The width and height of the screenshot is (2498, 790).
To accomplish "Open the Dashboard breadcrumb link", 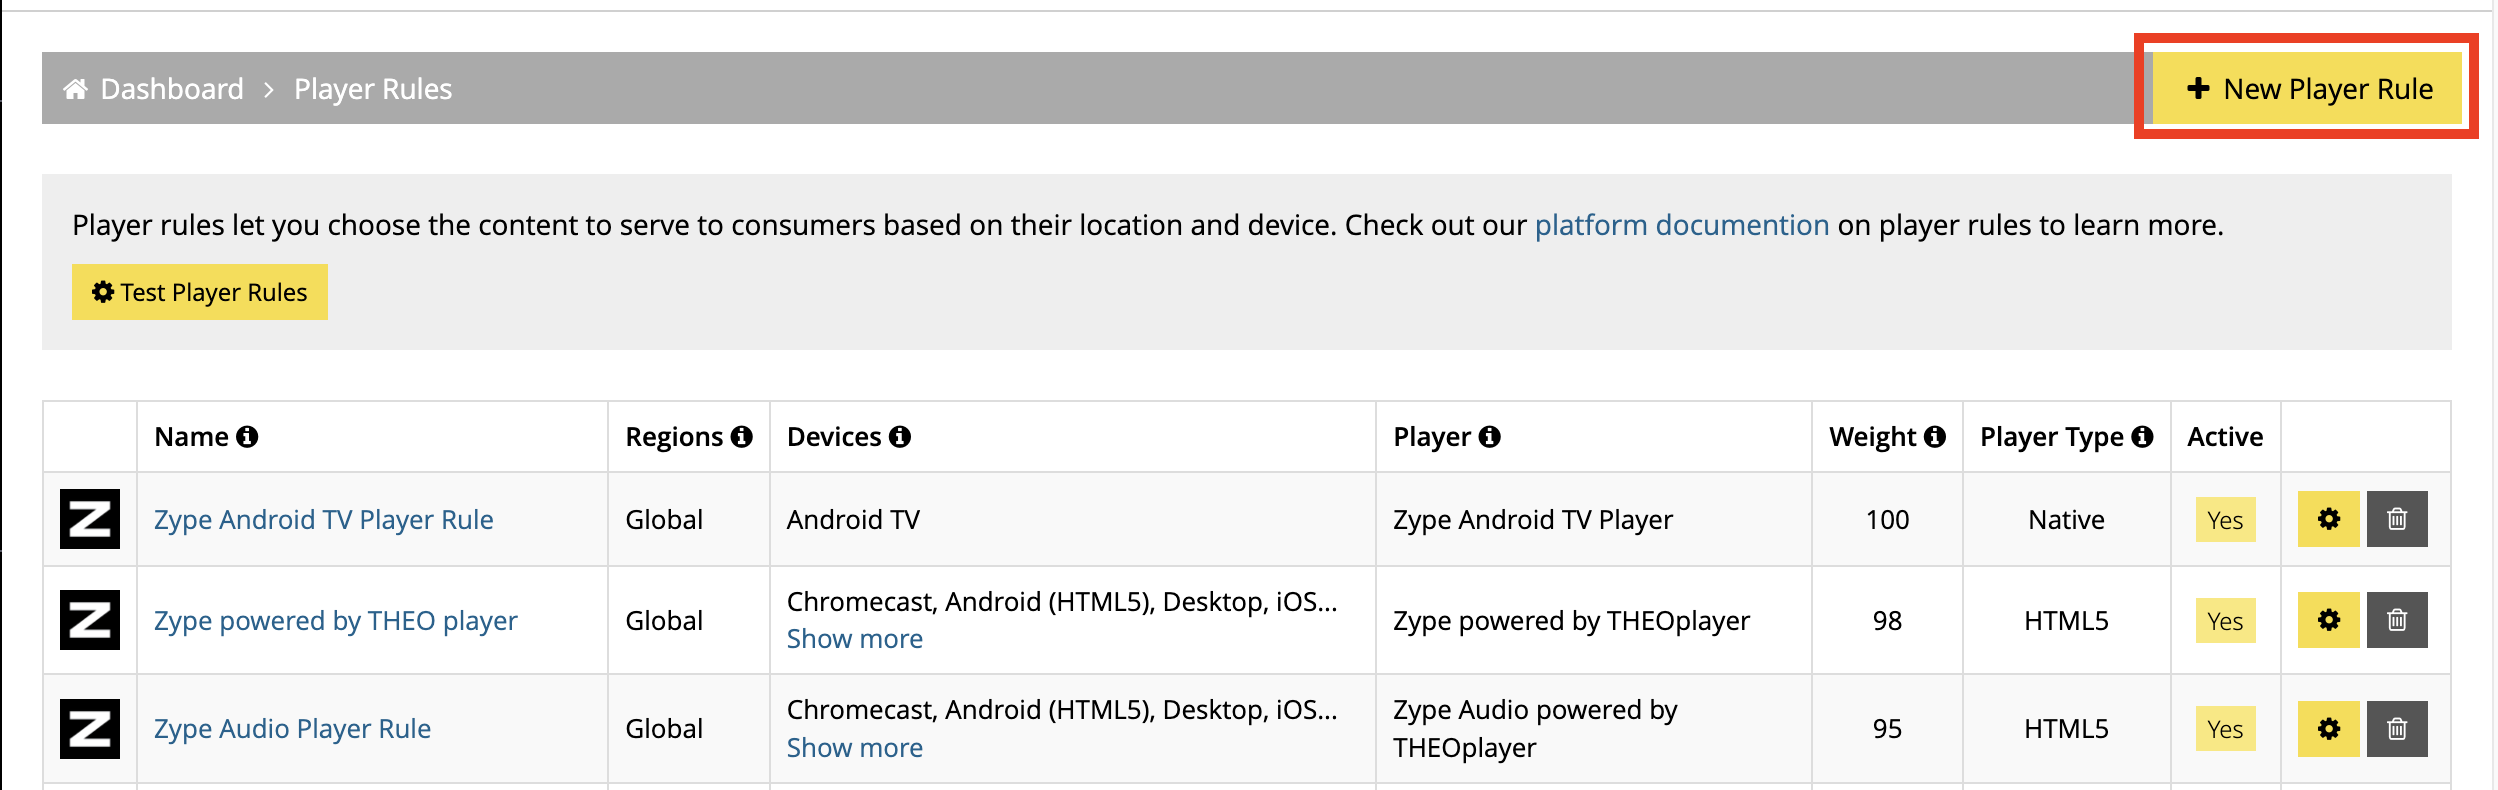I will coord(172,89).
